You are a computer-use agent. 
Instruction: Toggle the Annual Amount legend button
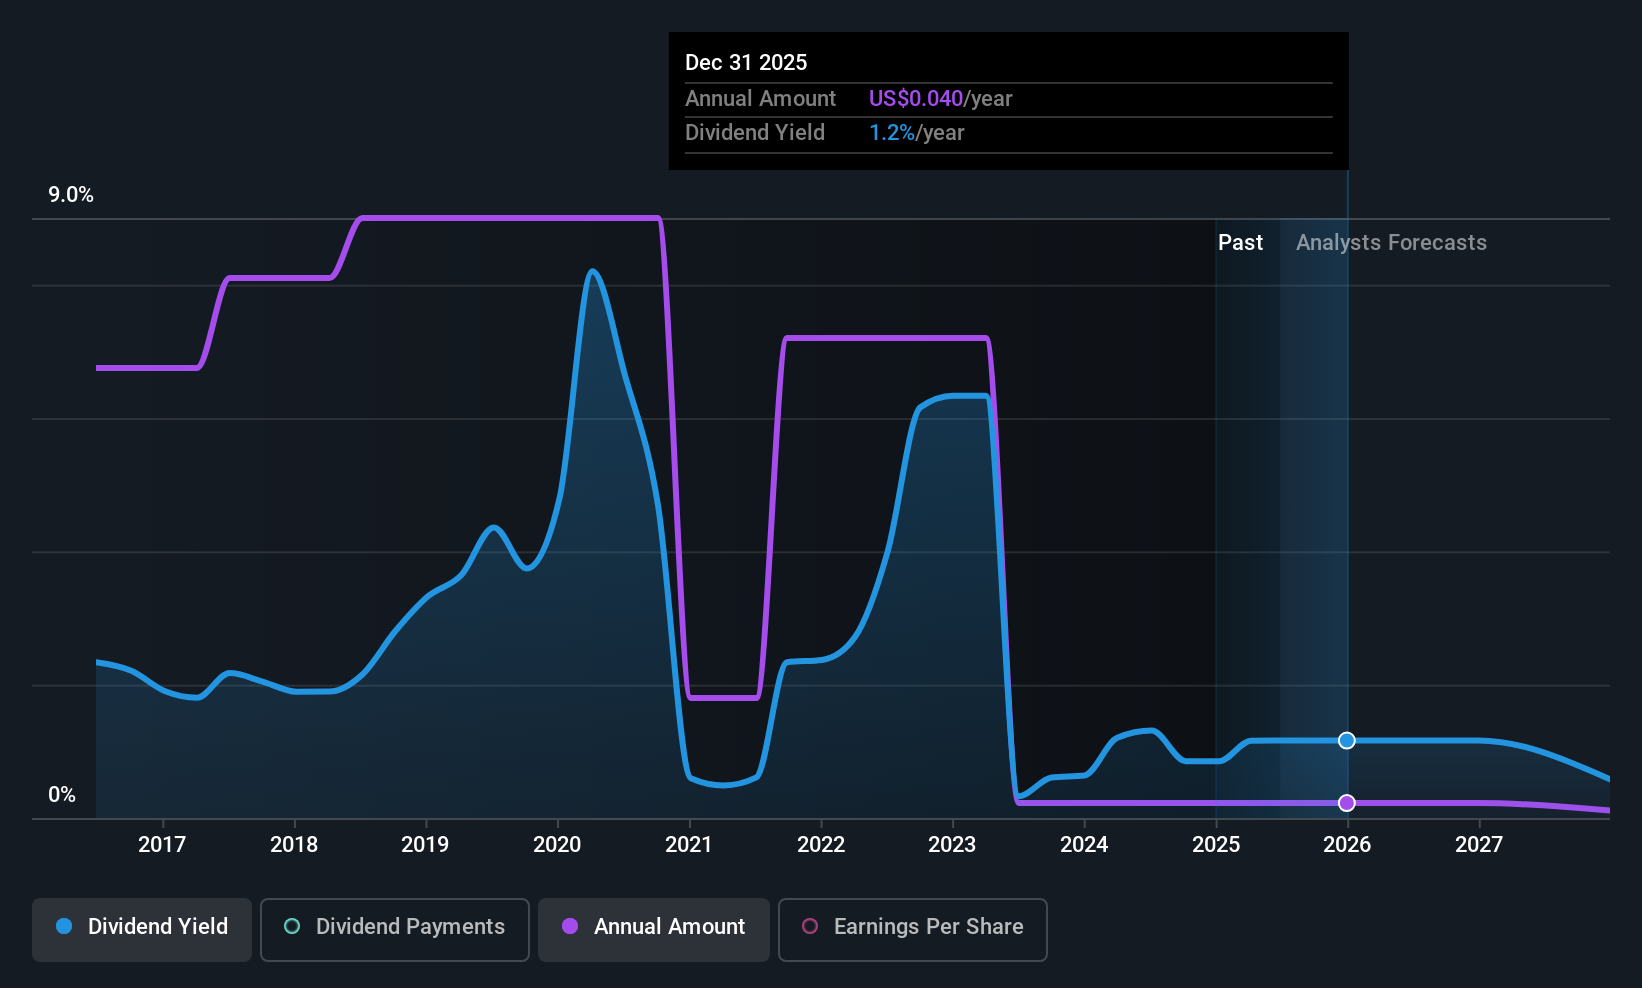point(654,930)
